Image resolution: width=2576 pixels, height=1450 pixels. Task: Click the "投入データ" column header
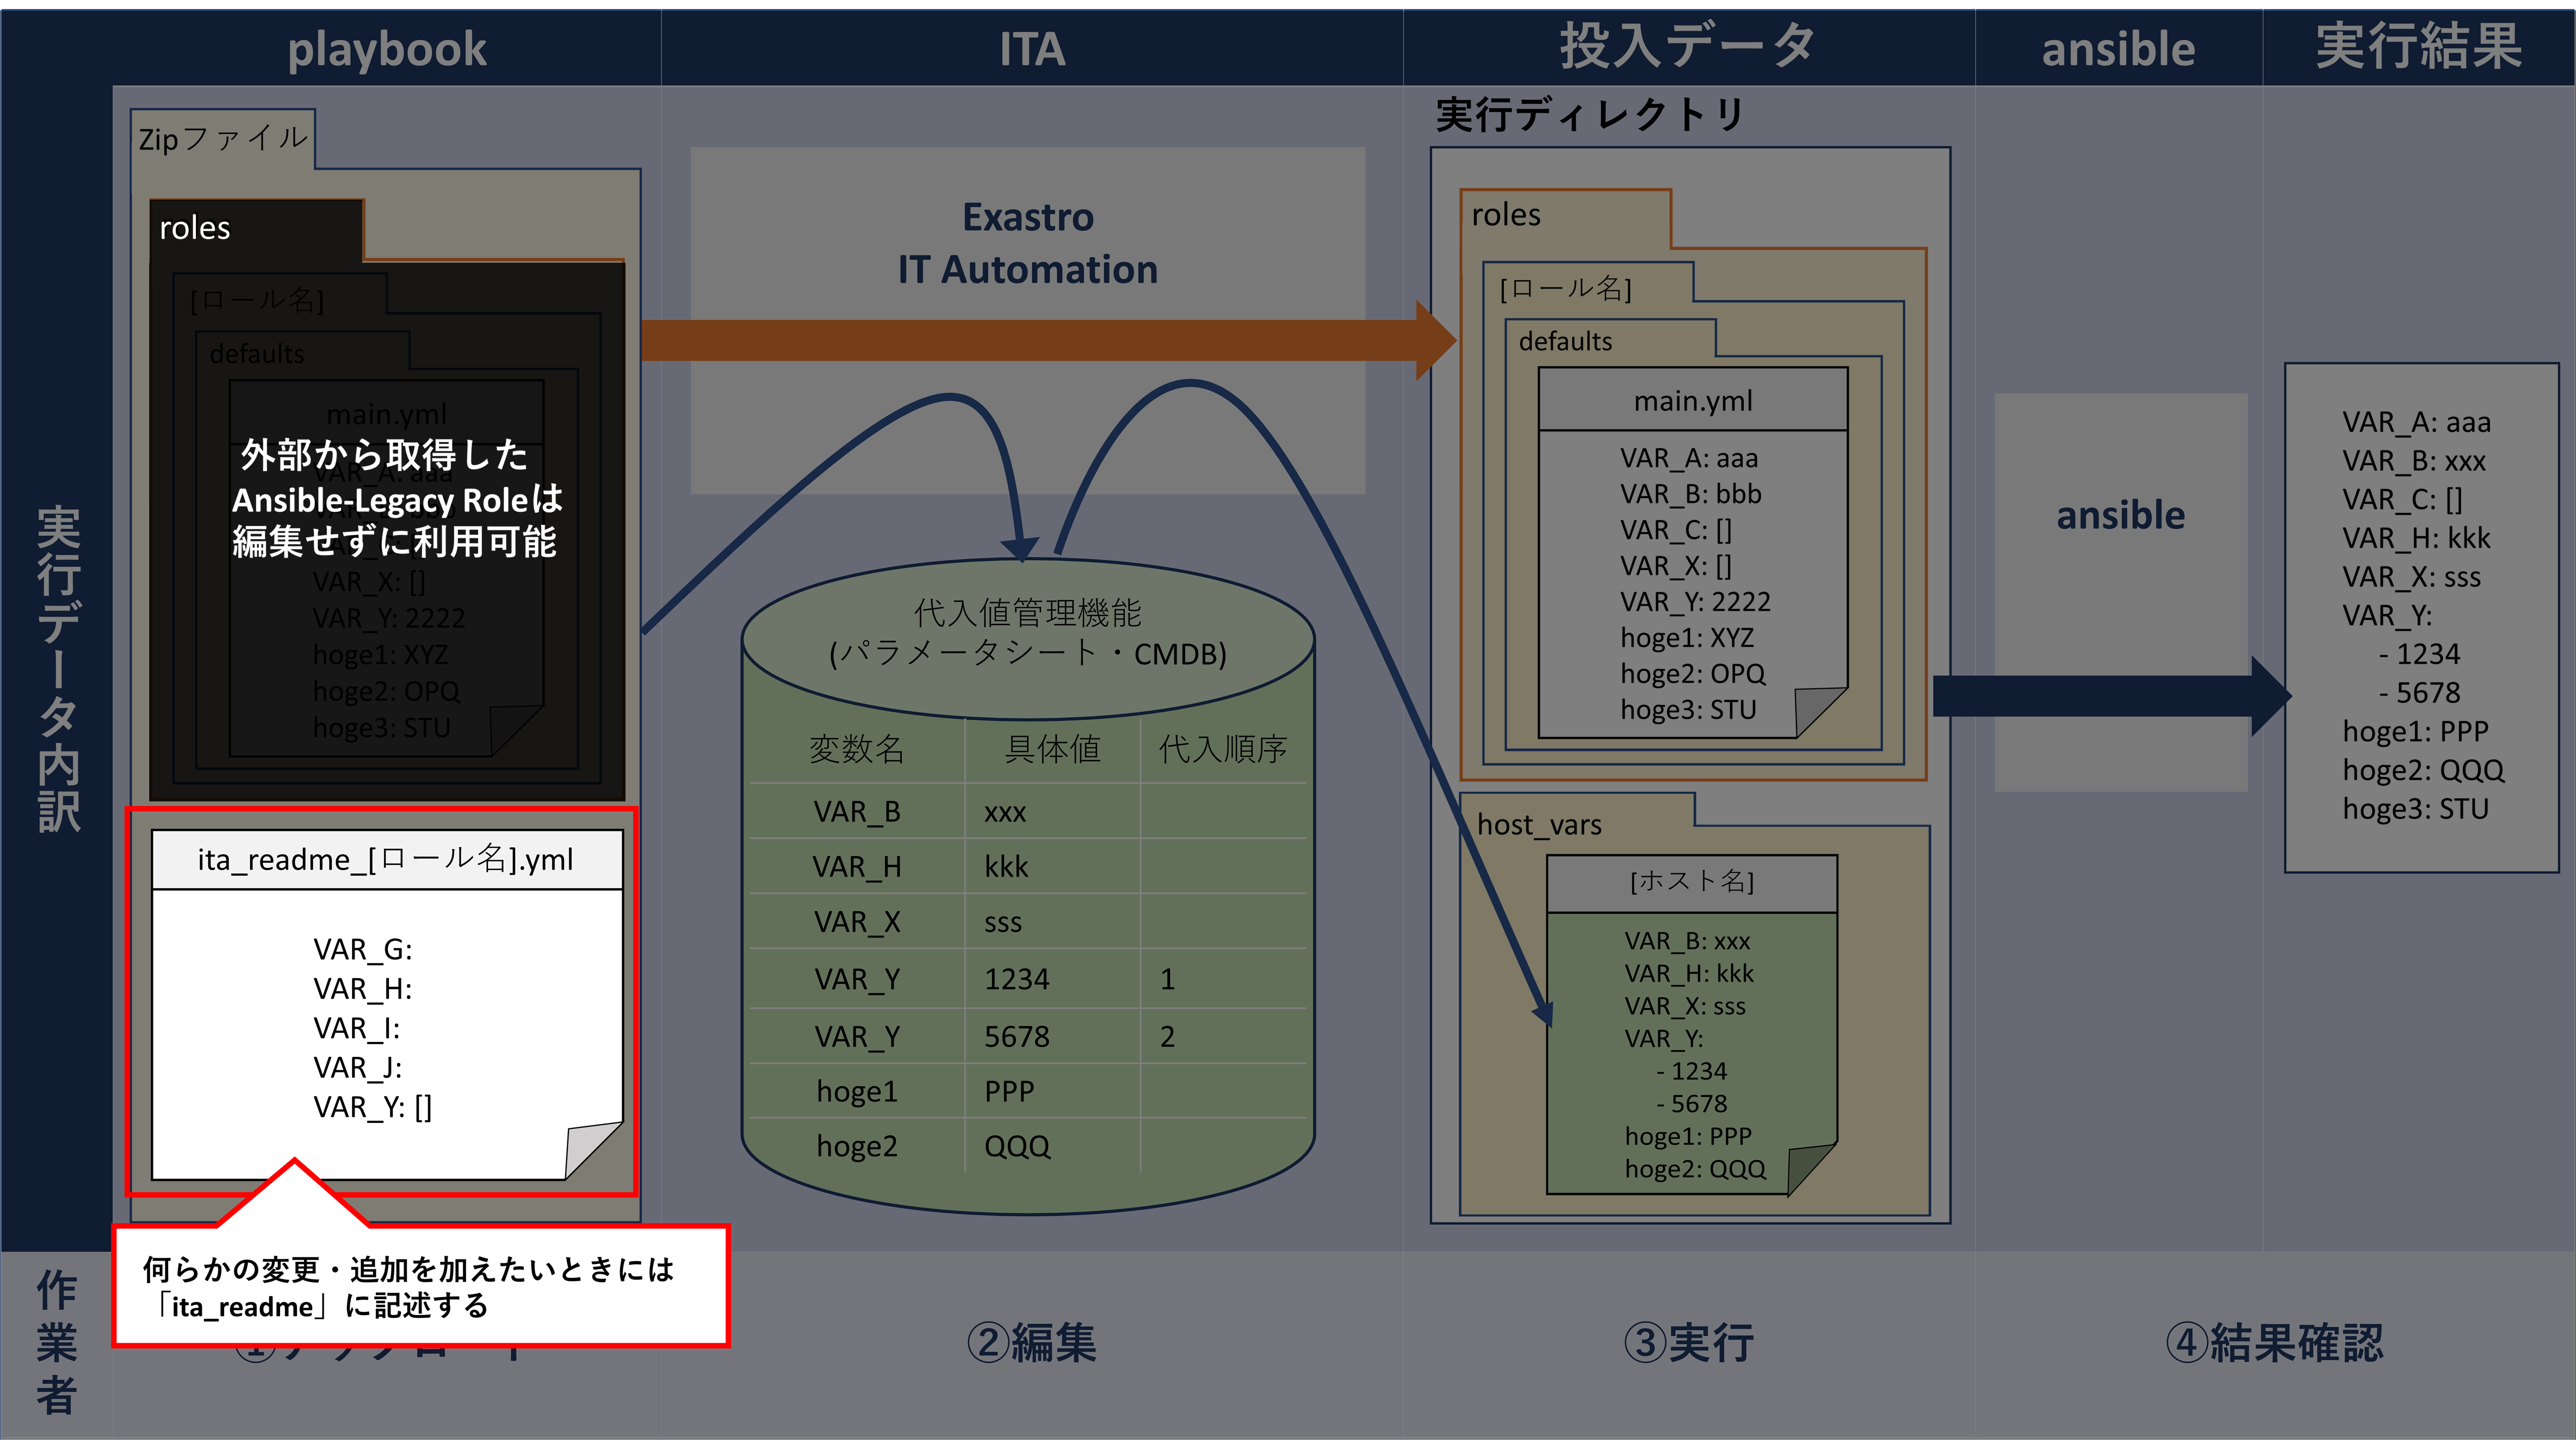[x=1687, y=47]
